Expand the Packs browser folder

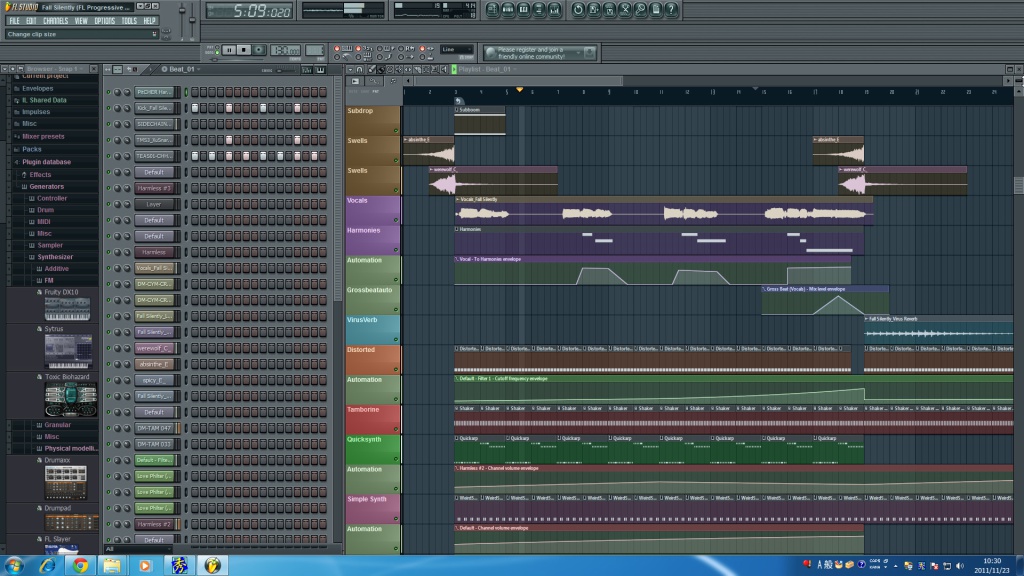click(31, 150)
